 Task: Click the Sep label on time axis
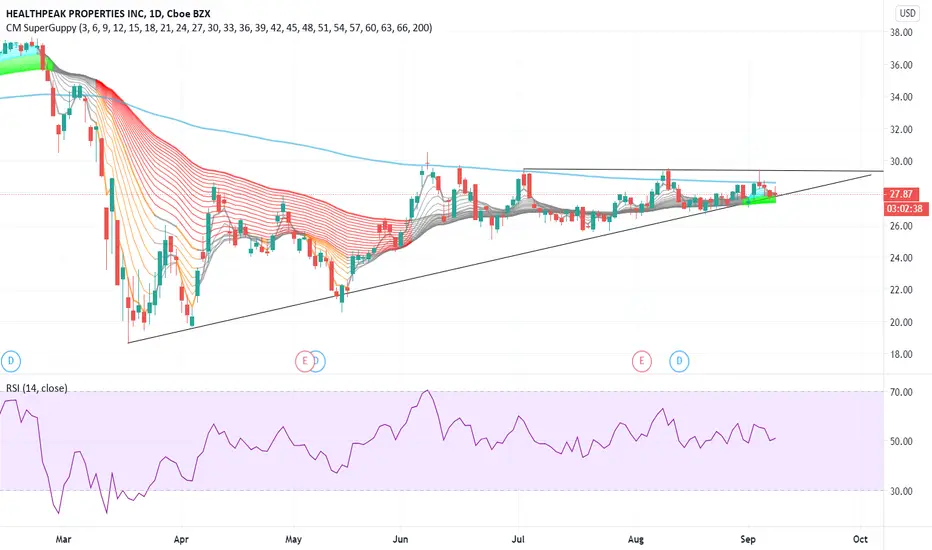pos(748,539)
